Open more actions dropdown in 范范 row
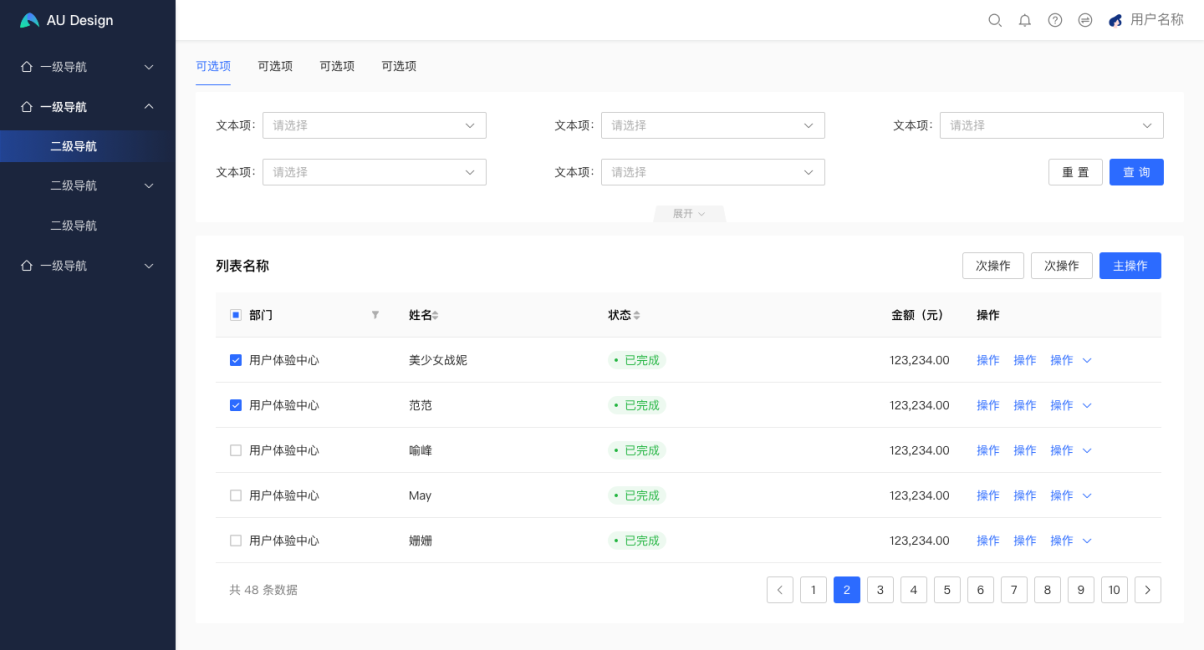The image size is (1204, 650). (x=1087, y=405)
